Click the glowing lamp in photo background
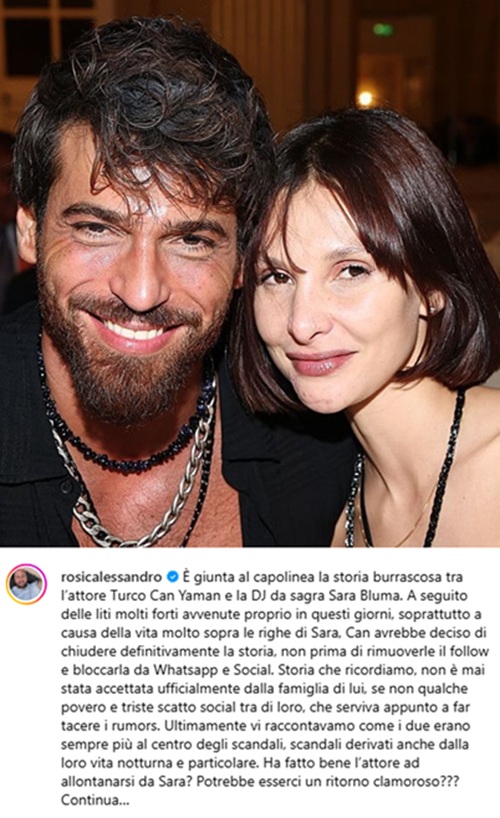Image resolution: width=500 pixels, height=818 pixels. pos(365,99)
